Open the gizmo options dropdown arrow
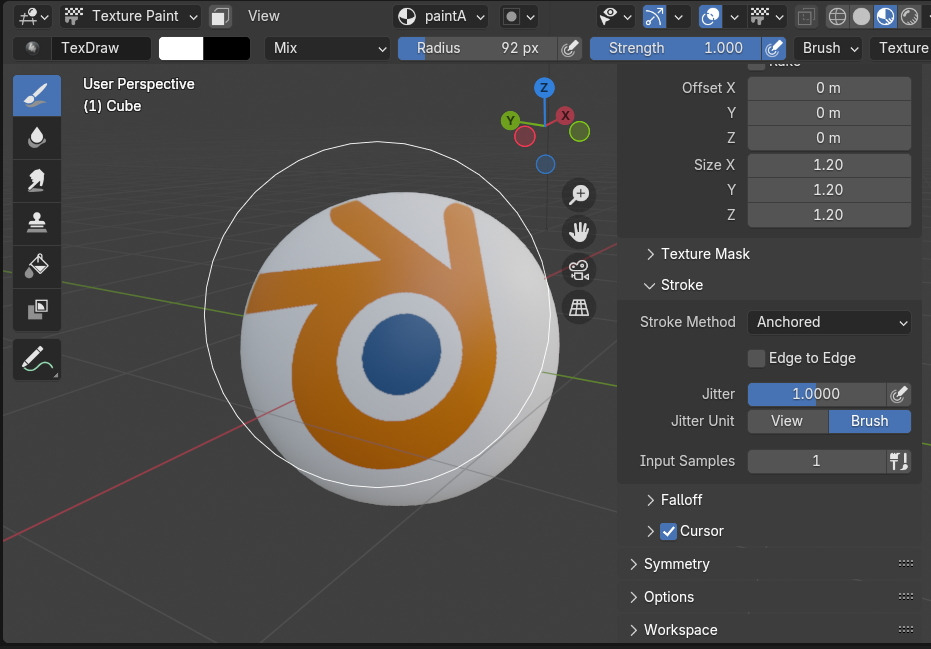Viewport: 931px width, 649px height. 678,17
